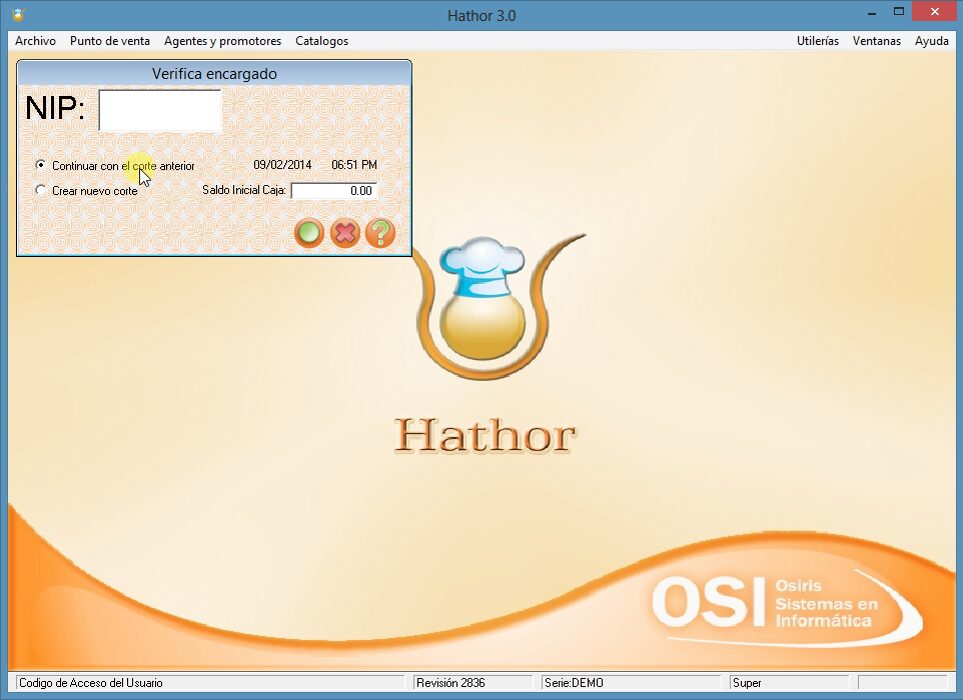This screenshot has width=963, height=700.
Task: Open the Ayuda menu
Action: pos(932,41)
